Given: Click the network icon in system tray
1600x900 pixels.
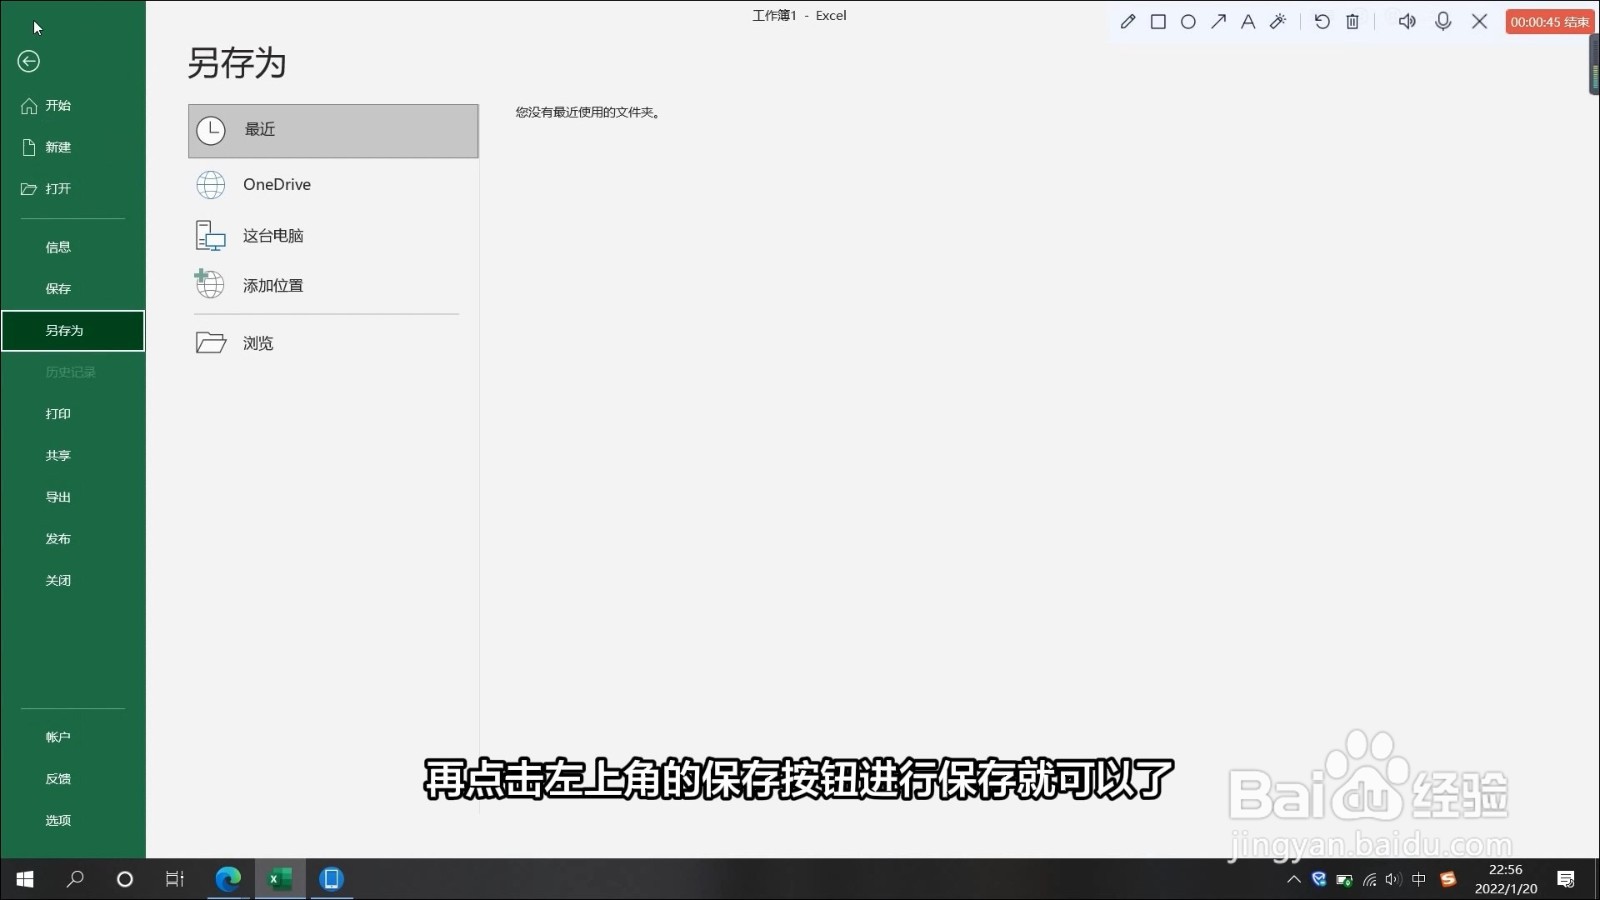Looking at the screenshot, I should click(1370, 880).
